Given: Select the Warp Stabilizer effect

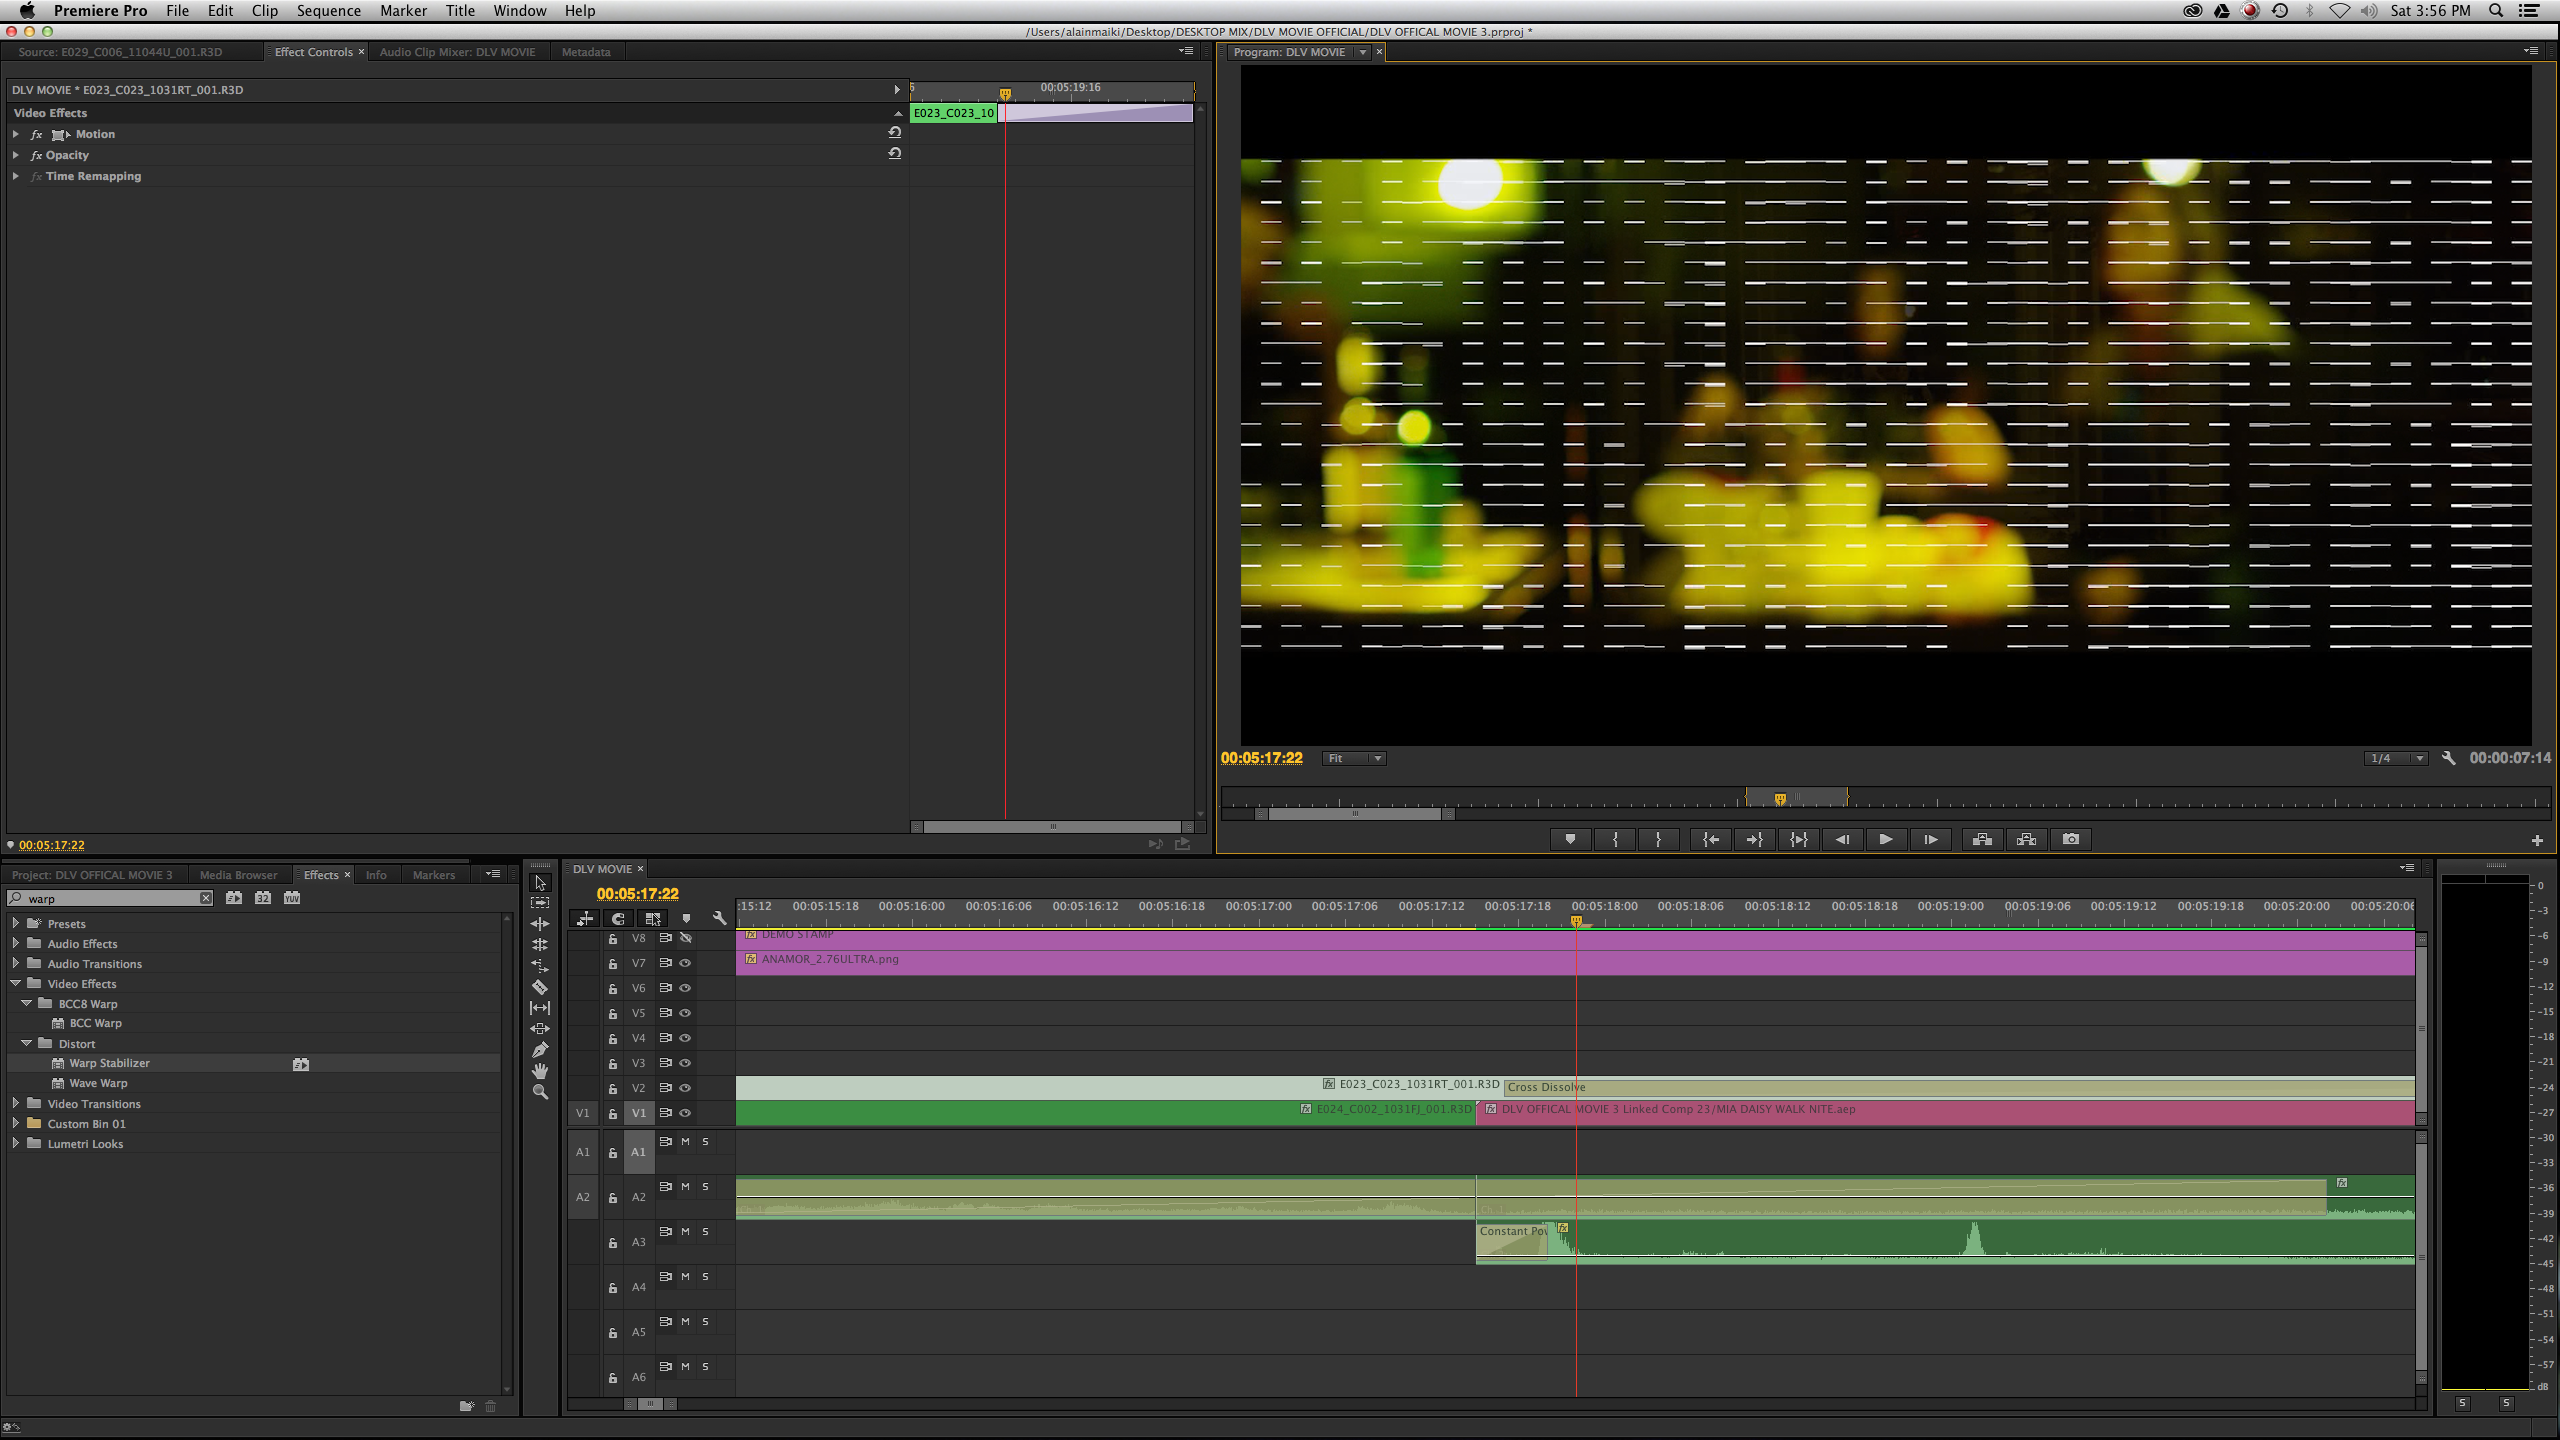Looking at the screenshot, I should tap(109, 1064).
